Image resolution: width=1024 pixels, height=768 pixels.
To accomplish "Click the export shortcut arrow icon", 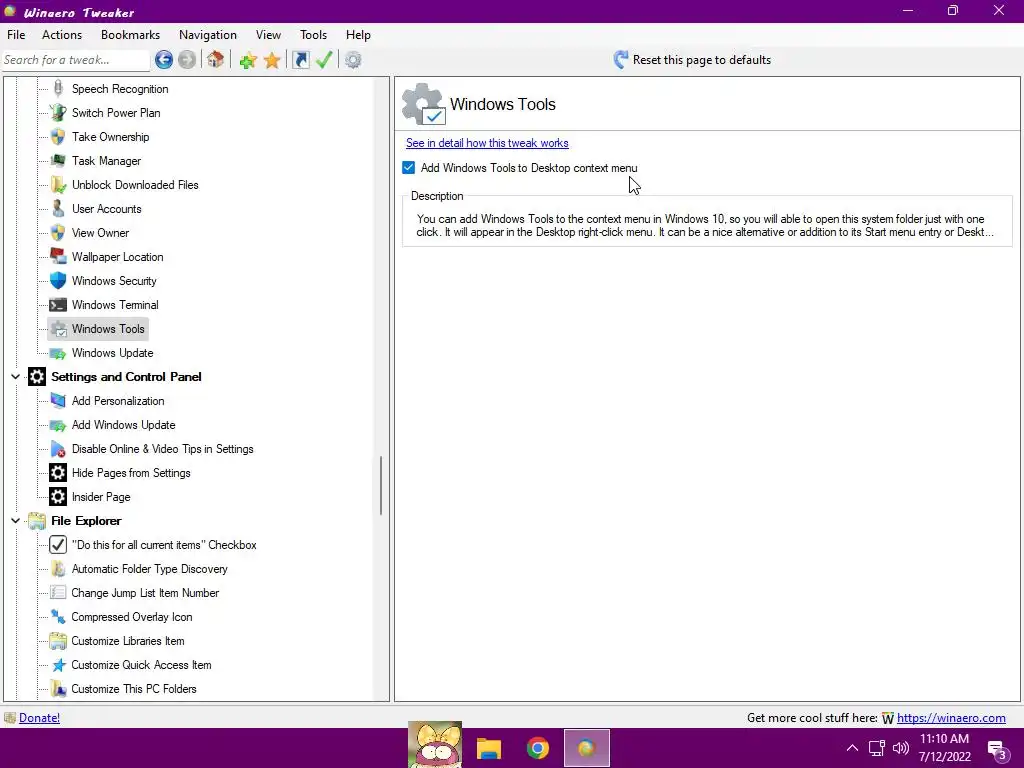I will (x=300, y=60).
